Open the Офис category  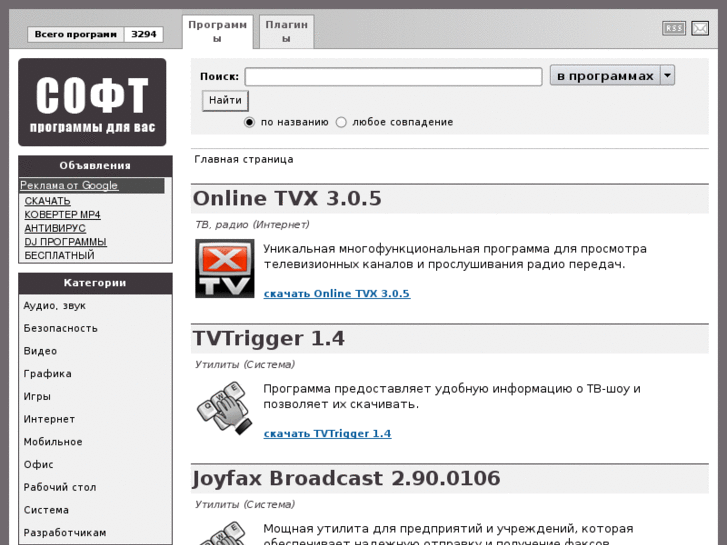click(x=38, y=465)
